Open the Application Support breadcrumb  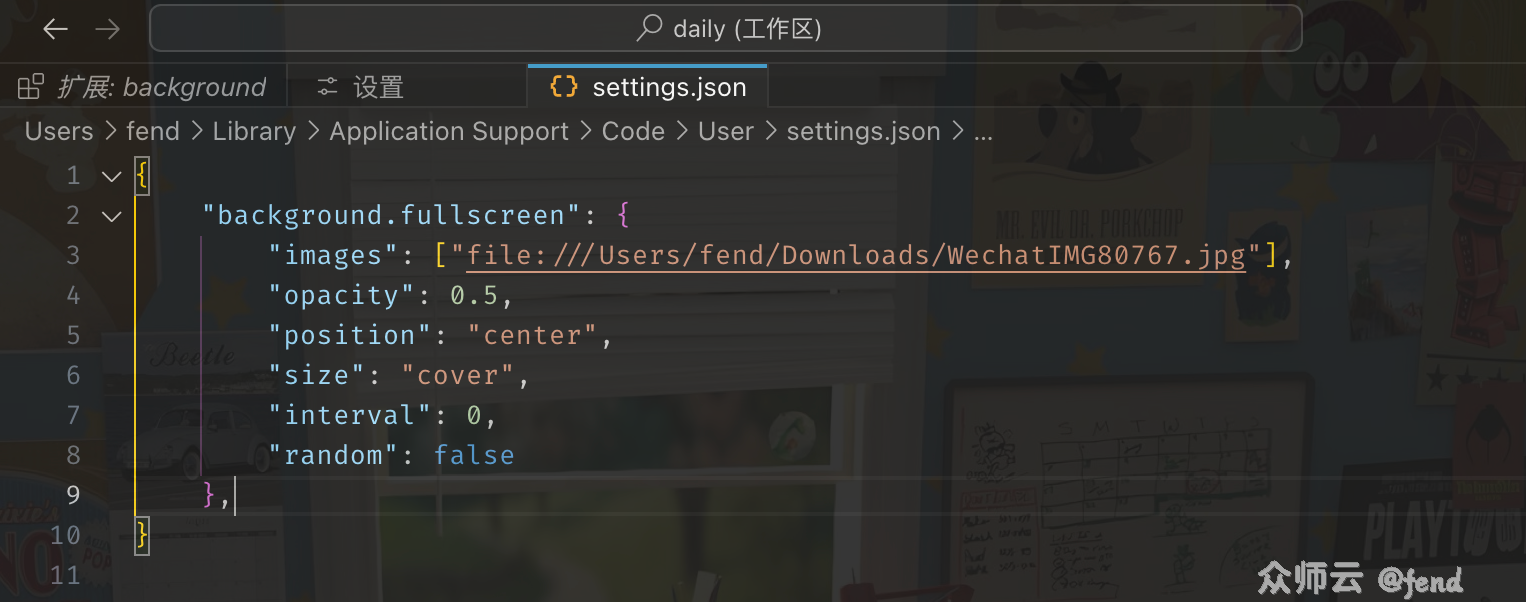(449, 132)
